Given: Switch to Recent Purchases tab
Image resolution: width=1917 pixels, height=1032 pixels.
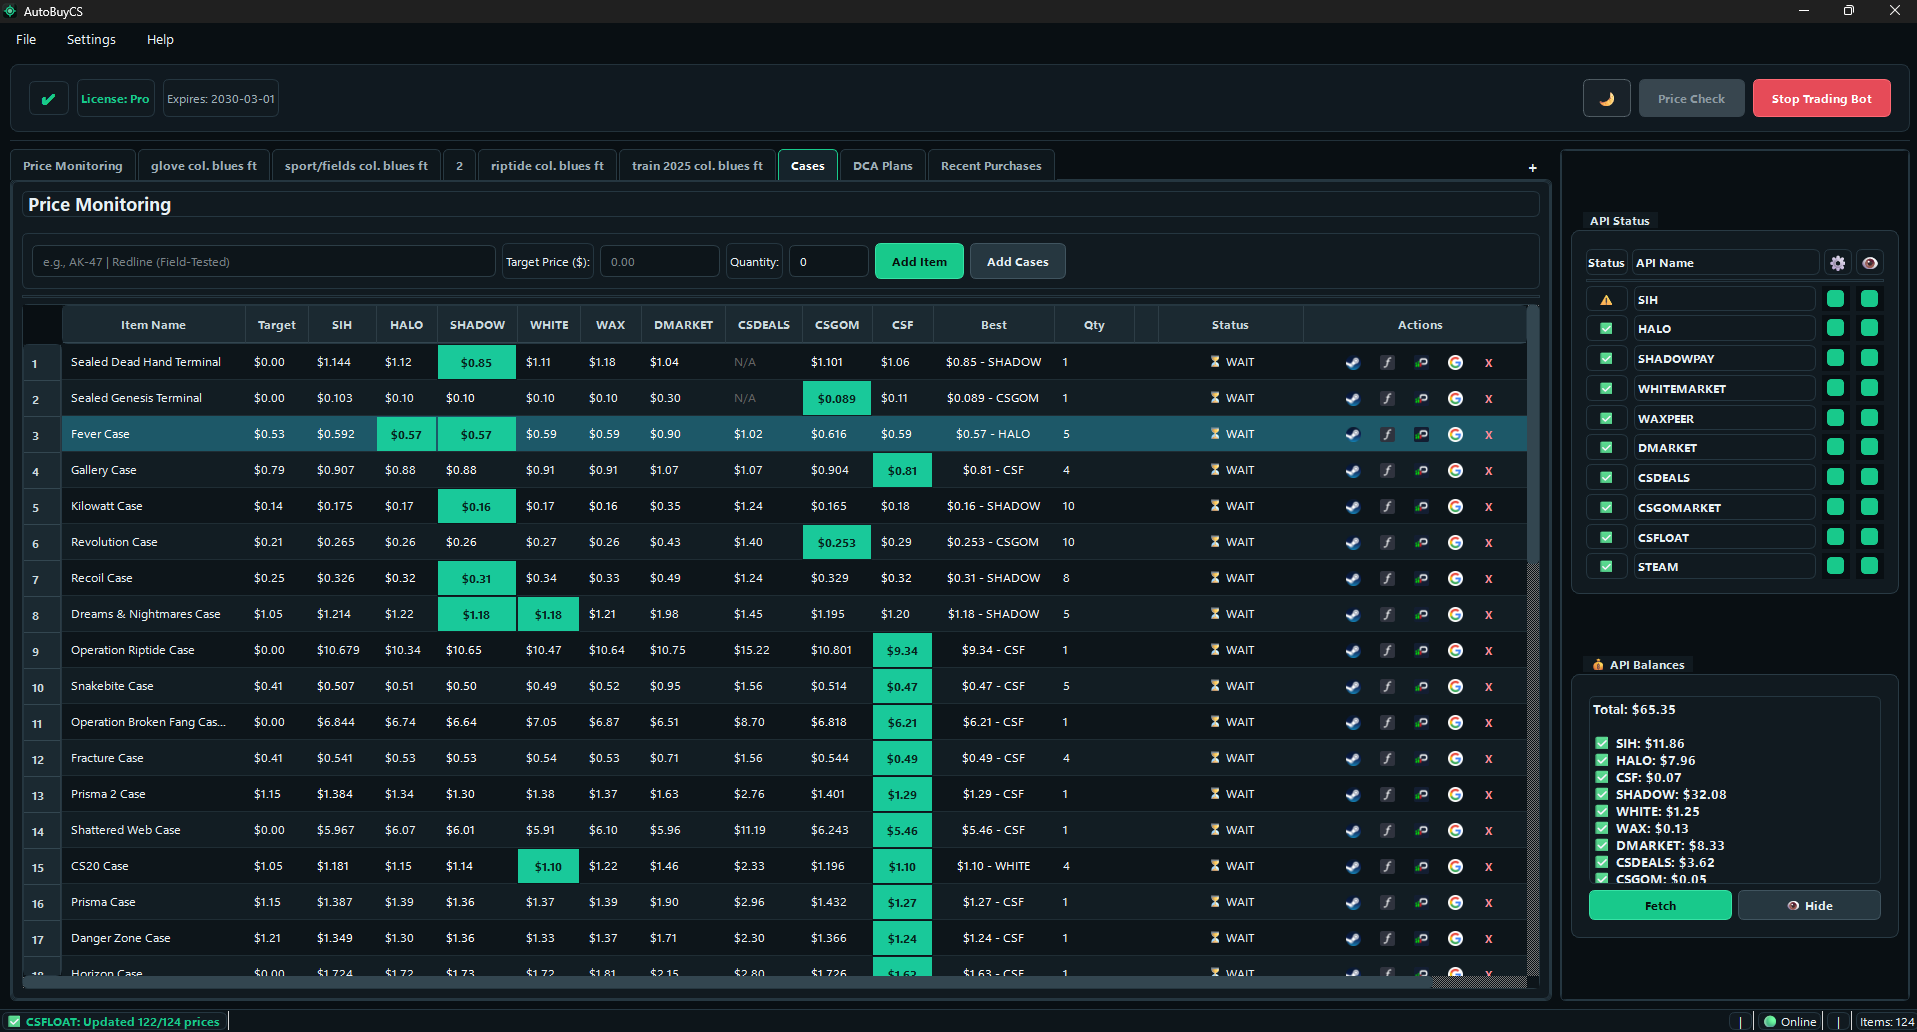Looking at the screenshot, I should (991, 166).
